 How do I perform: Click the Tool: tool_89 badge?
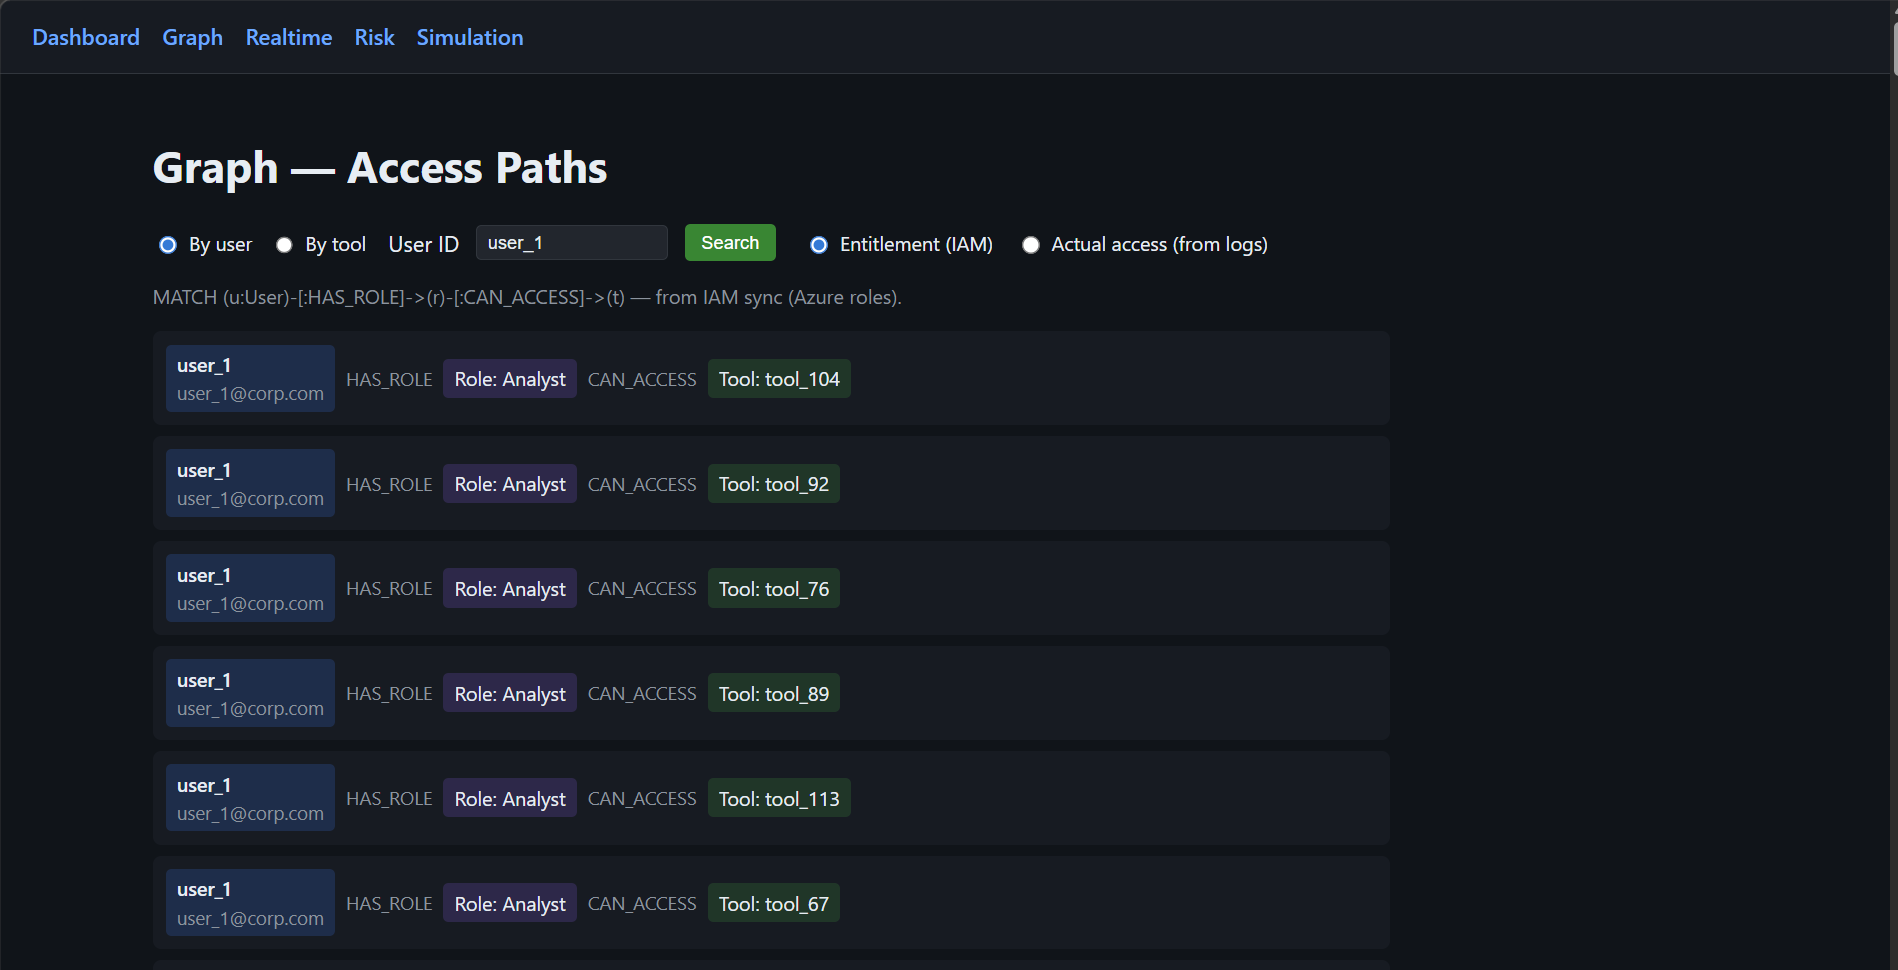tap(773, 693)
